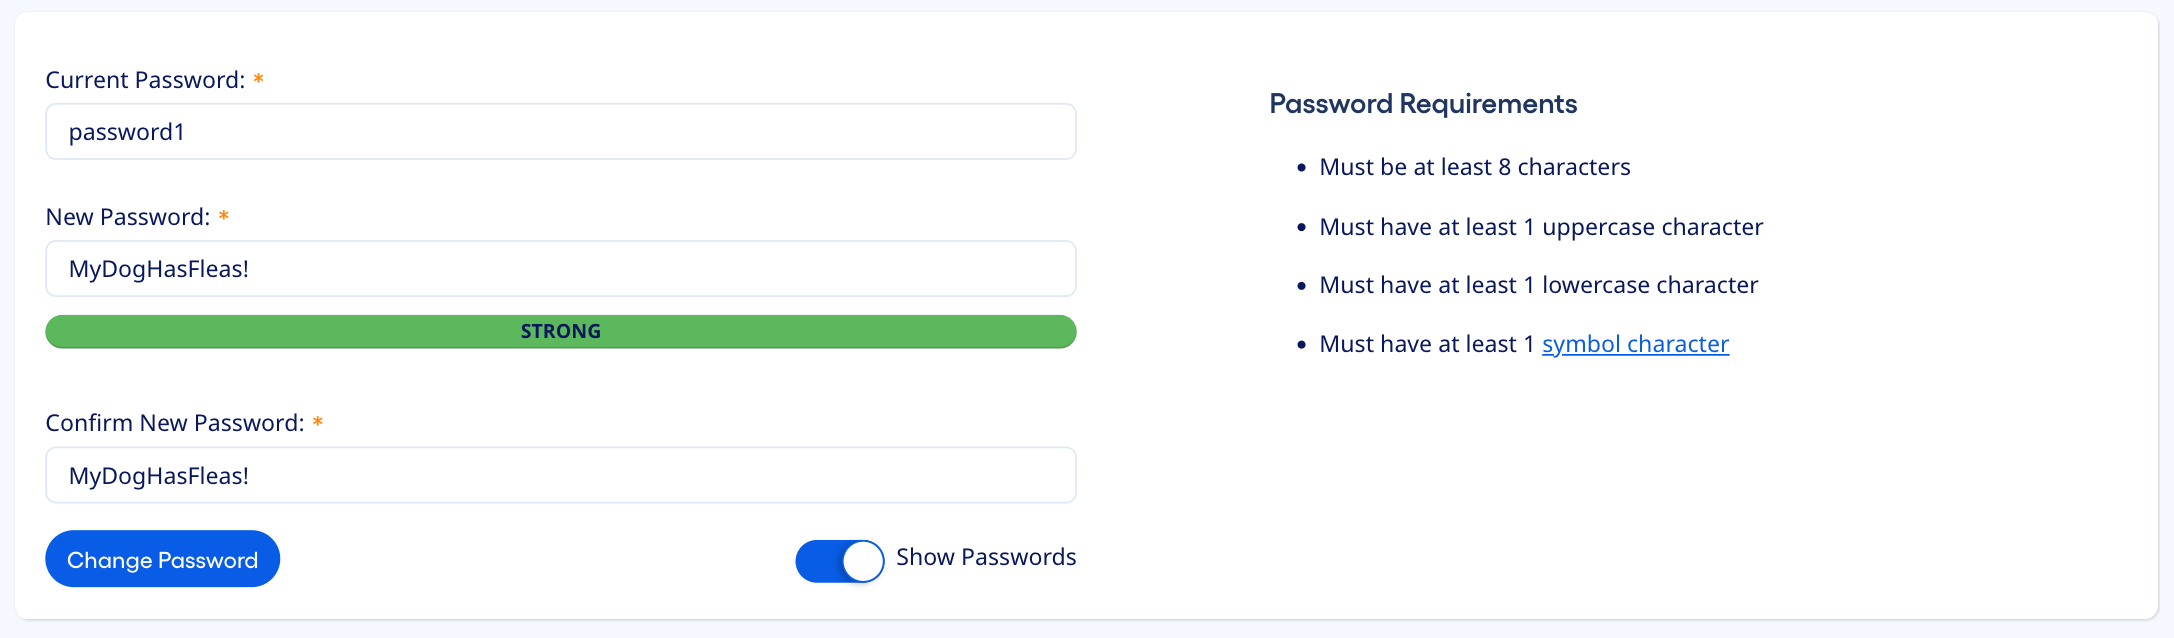This screenshot has height=638, width=2174.
Task: Open the symbol character link
Action: click(x=1634, y=343)
